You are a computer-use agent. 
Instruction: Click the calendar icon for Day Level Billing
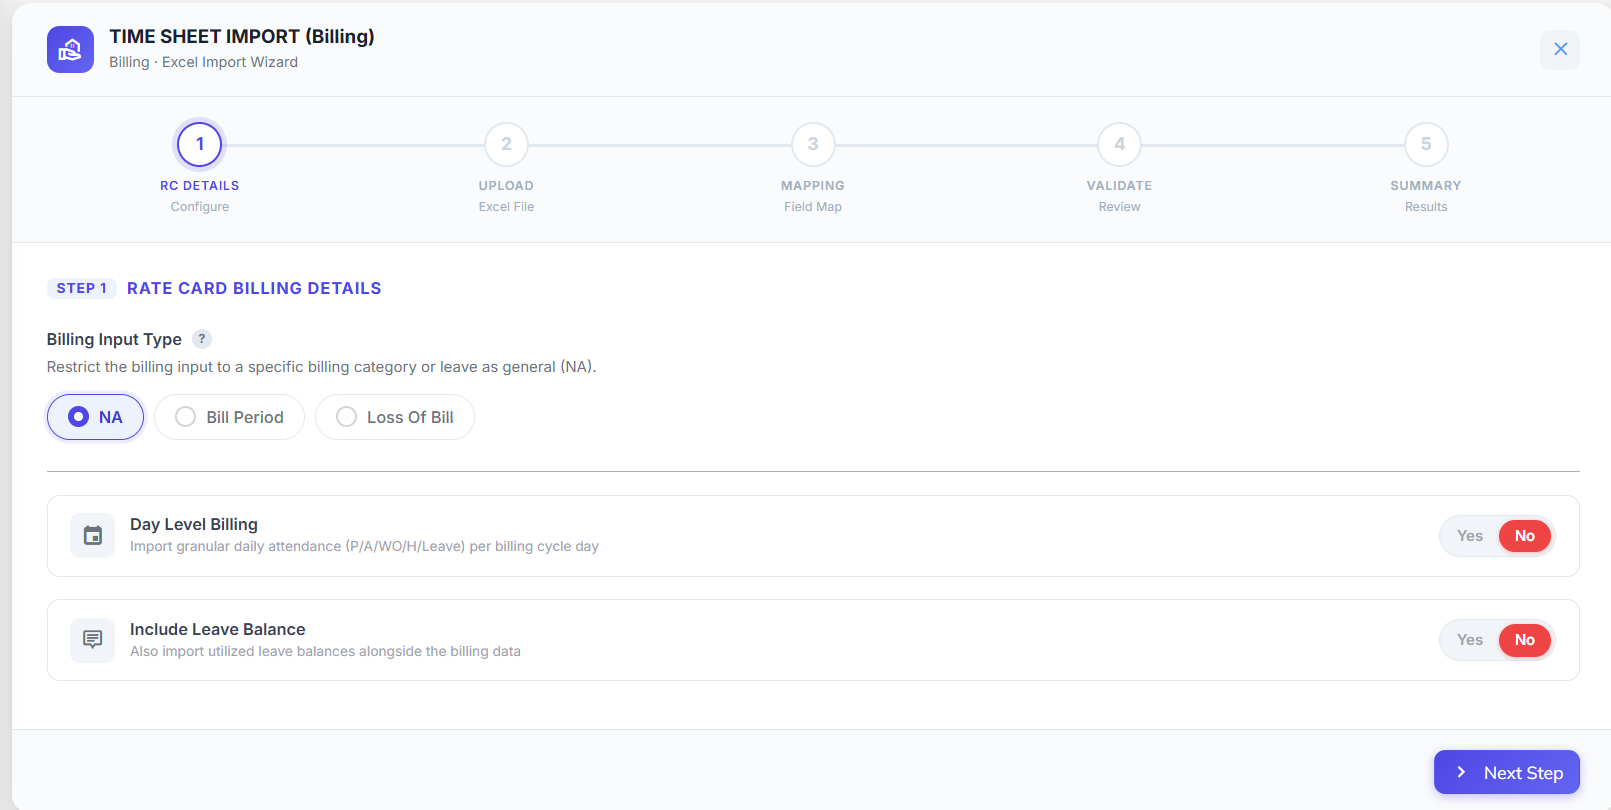(x=93, y=536)
